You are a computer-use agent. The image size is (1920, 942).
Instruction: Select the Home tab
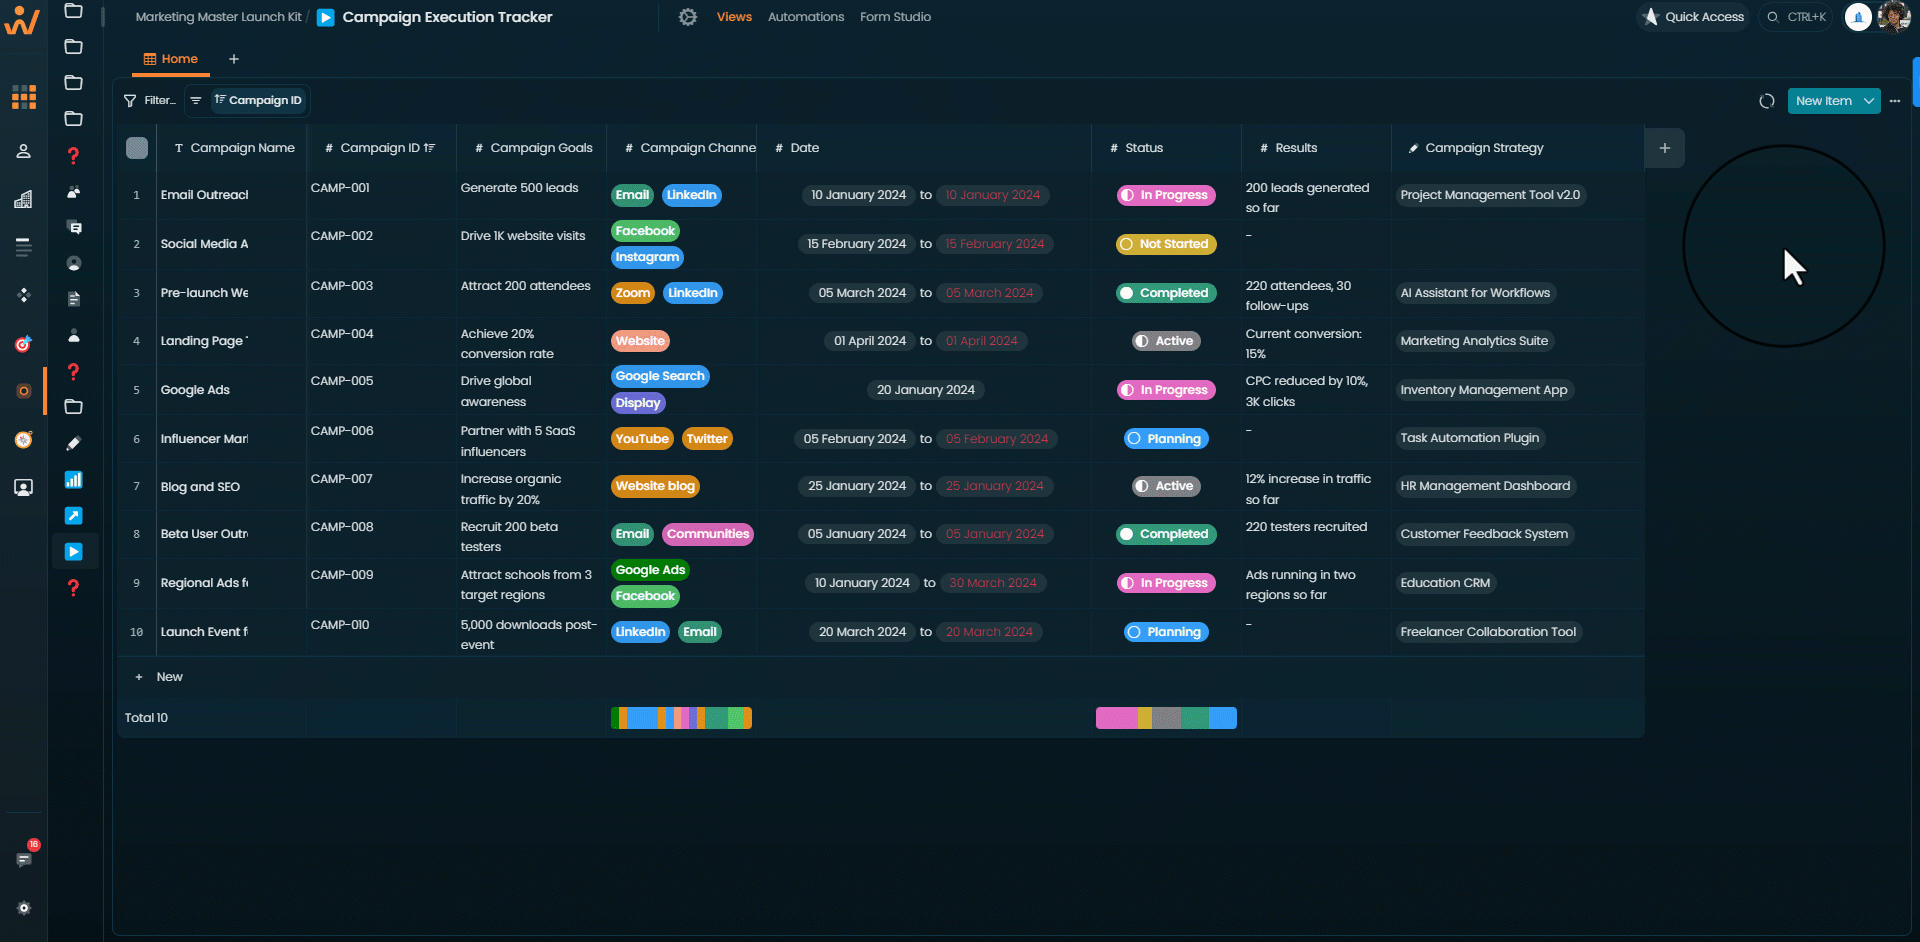pyautogui.click(x=171, y=59)
